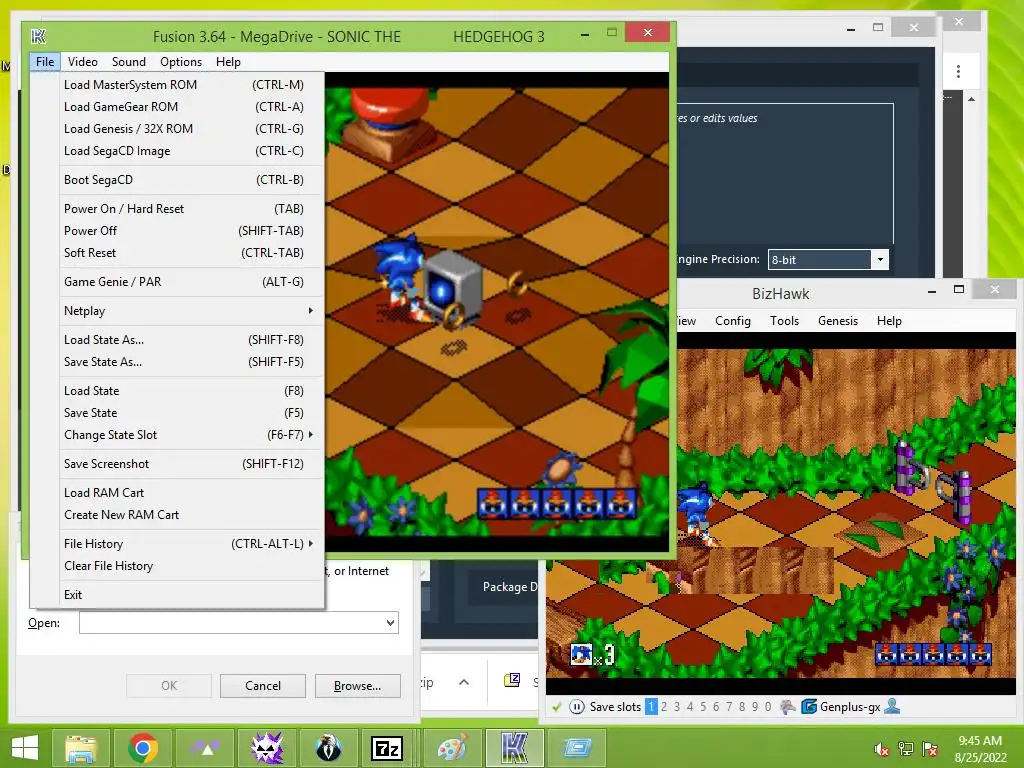Click the blue user icon in BizHawk status bar
This screenshot has width=1024, height=768.
coord(892,706)
